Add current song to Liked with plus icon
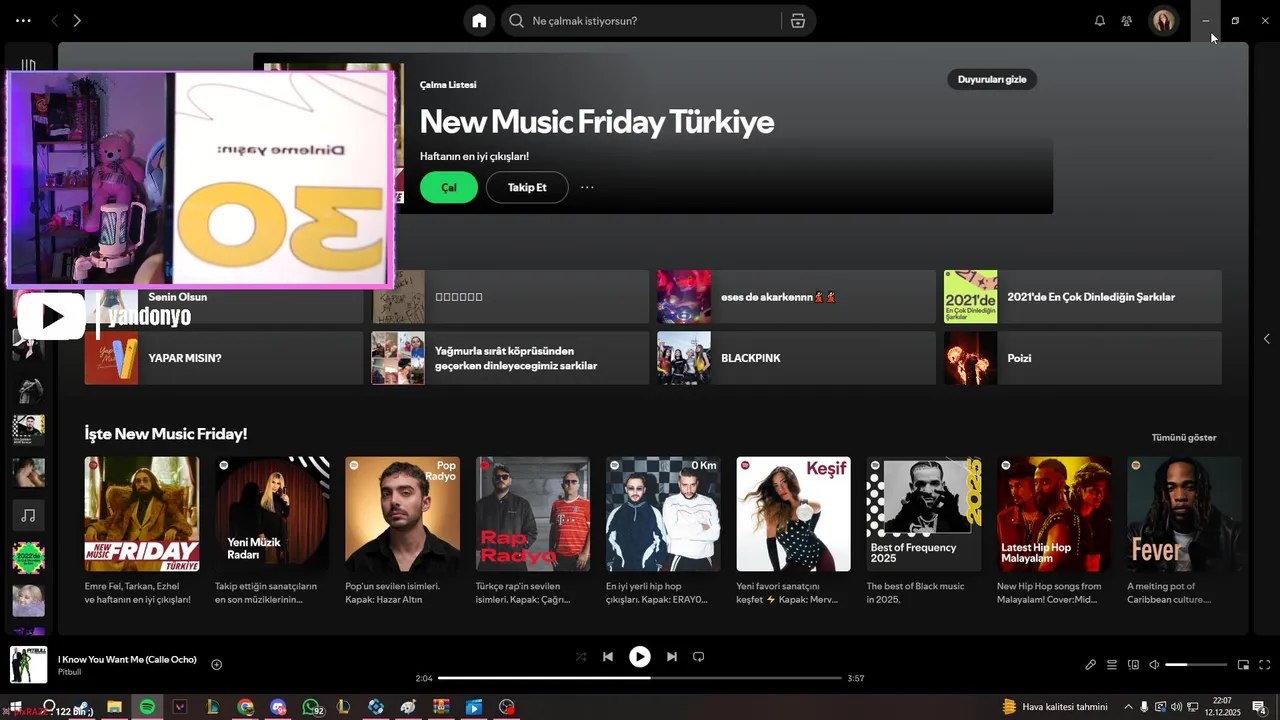1280x720 pixels. point(216,665)
